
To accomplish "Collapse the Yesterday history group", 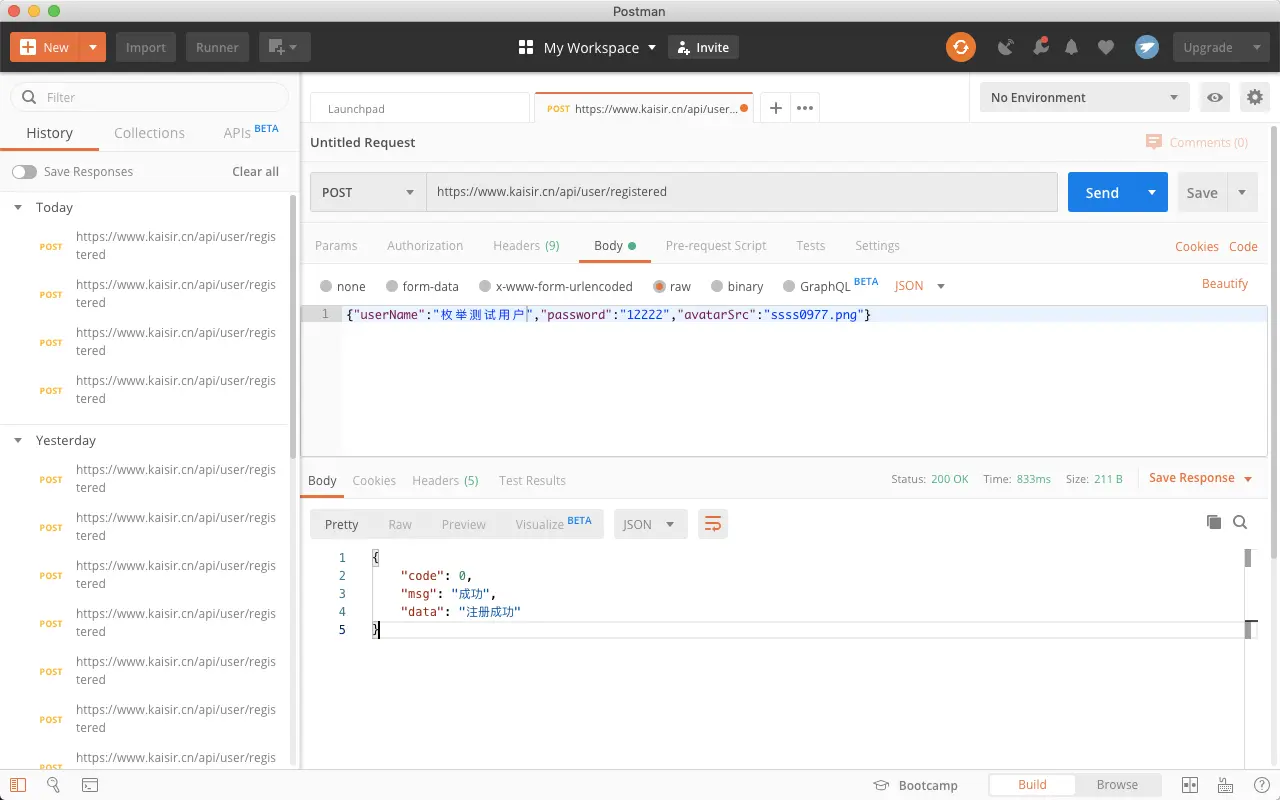I will coord(18,440).
